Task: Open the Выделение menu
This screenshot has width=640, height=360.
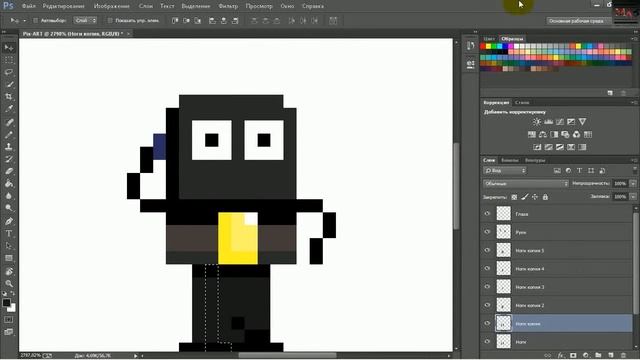Action: 196,6
